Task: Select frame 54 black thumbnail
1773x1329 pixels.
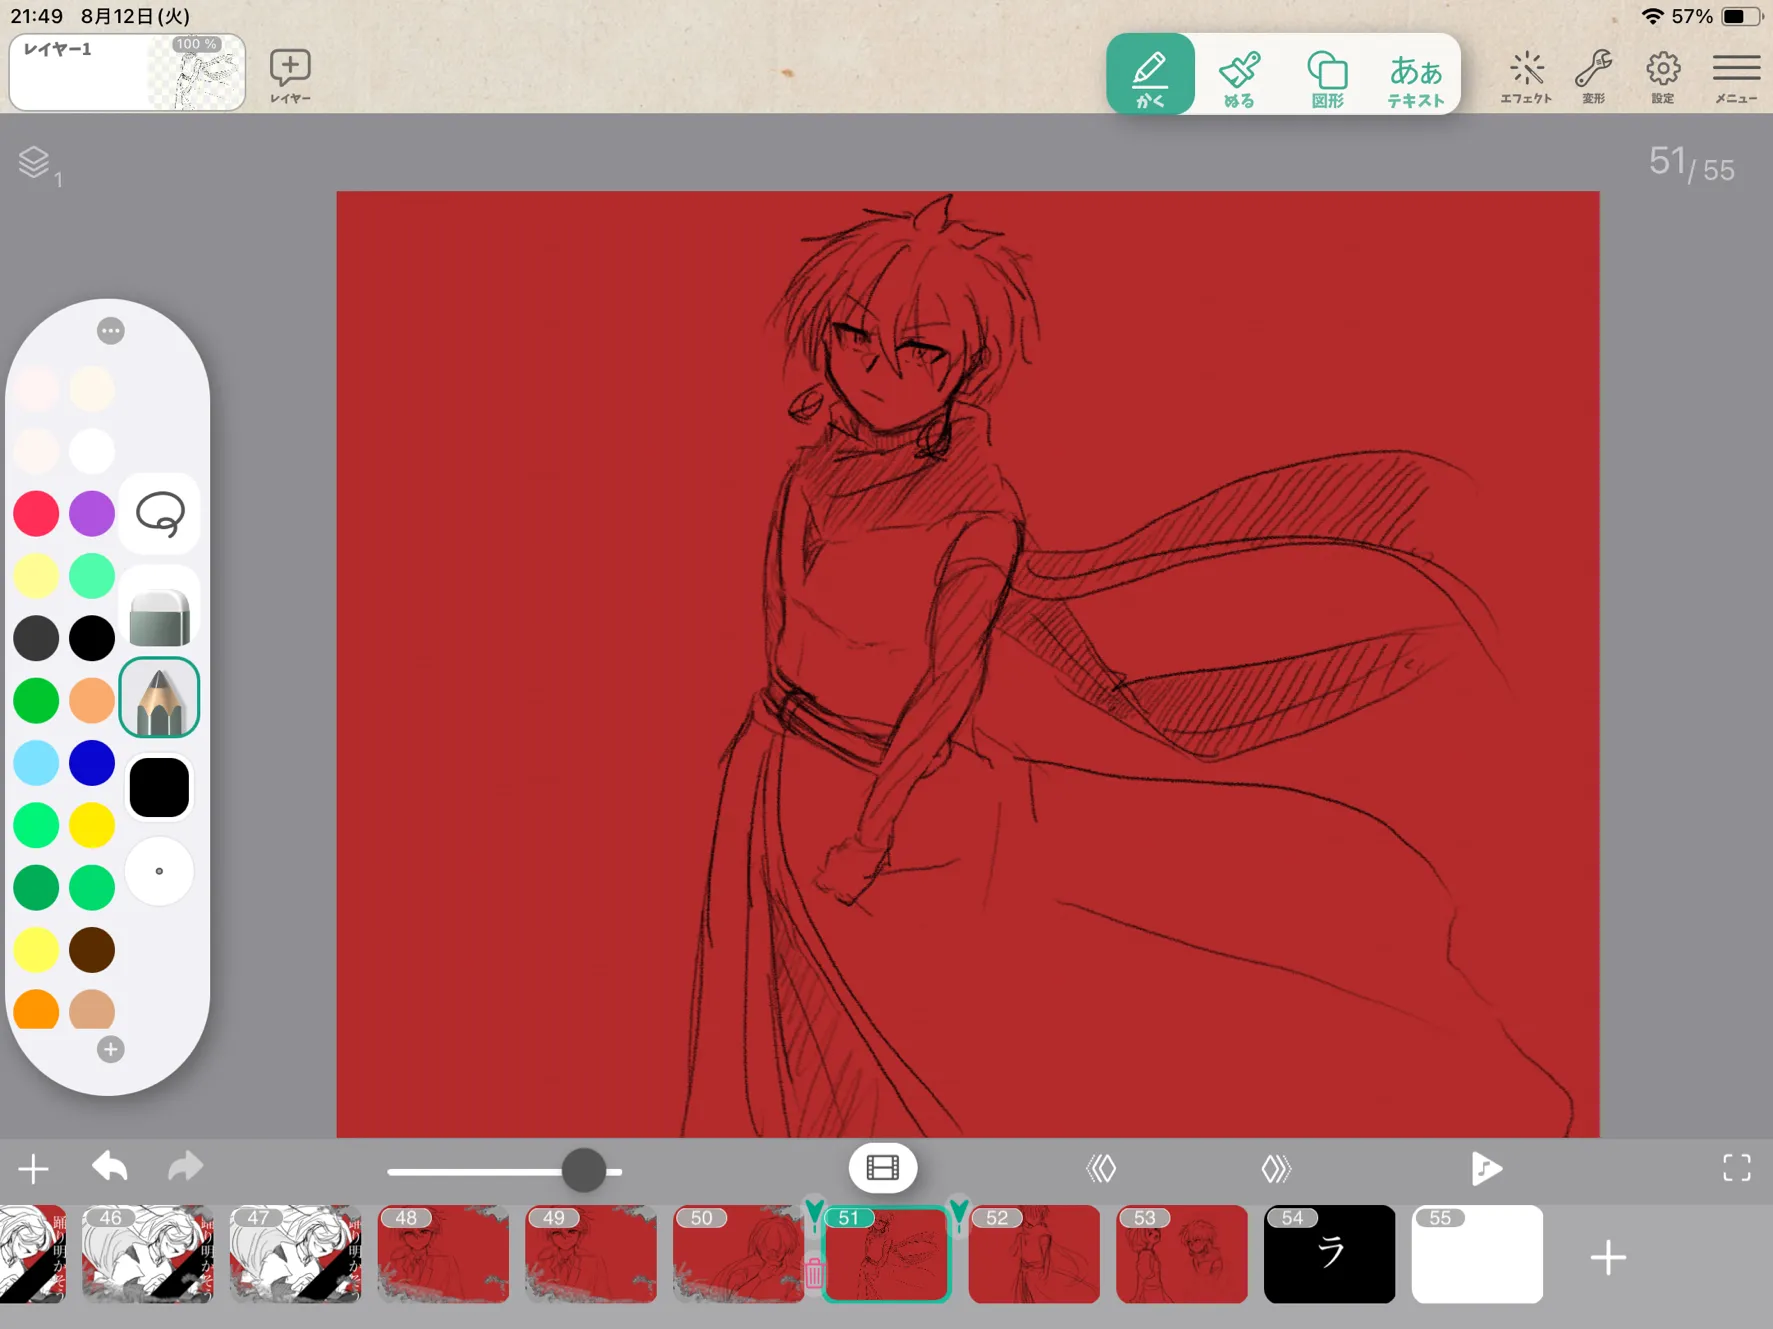Action: (1330, 1254)
